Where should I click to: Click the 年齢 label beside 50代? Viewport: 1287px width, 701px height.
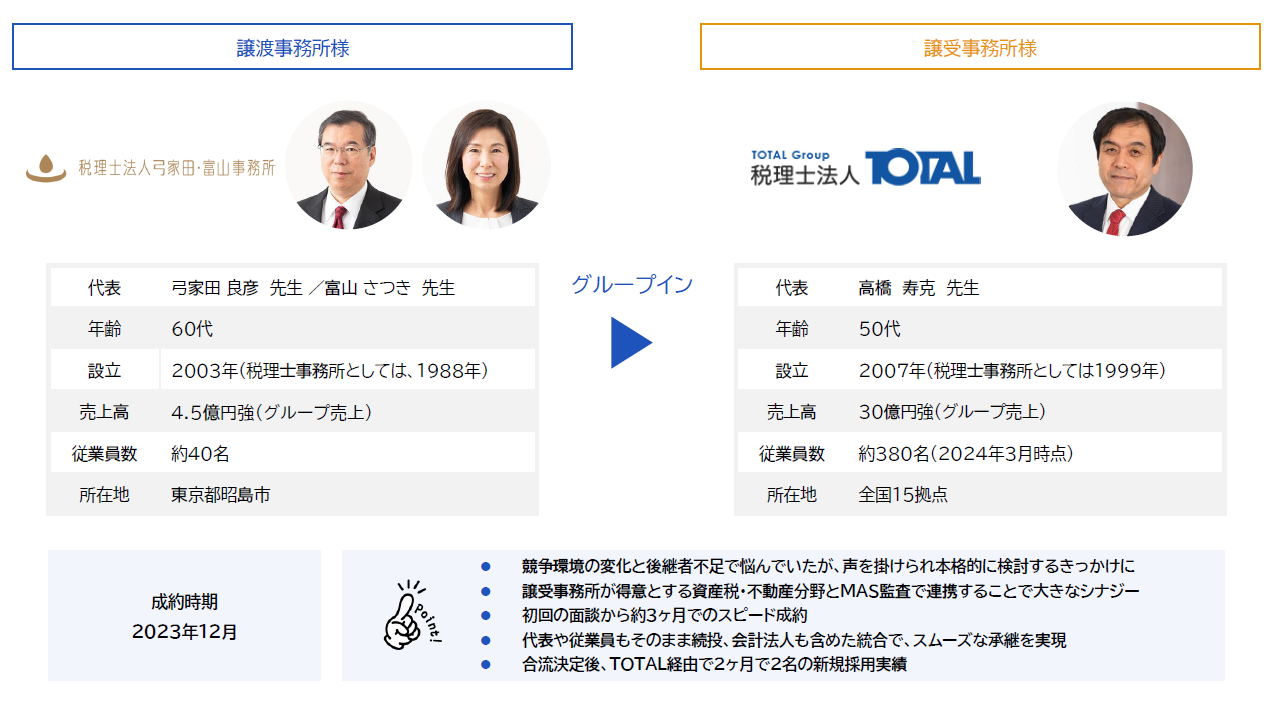[x=792, y=329]
